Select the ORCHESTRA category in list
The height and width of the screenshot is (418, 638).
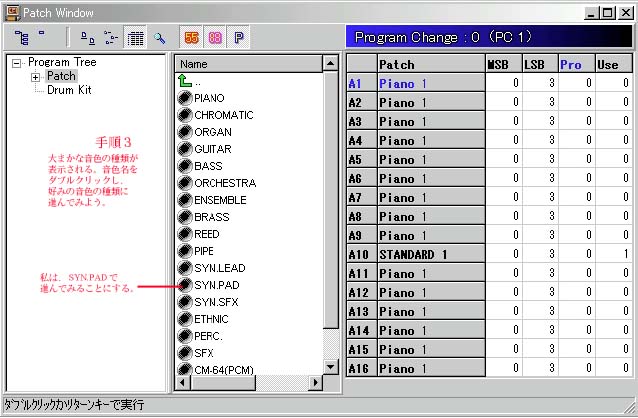click(x=225, y=183)
